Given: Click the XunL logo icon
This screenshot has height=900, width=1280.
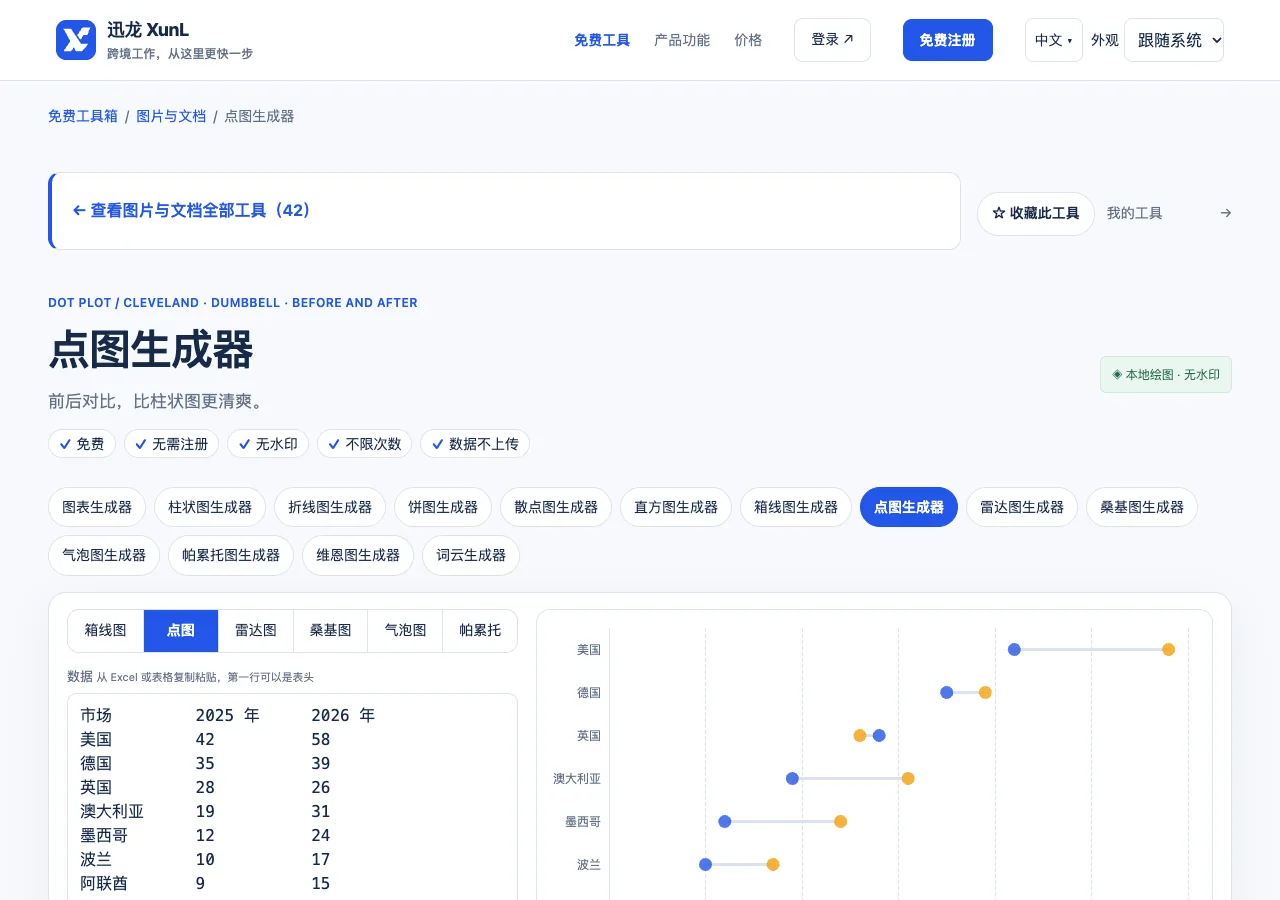Looking at the screenshot, I should (x=76, y=40).
